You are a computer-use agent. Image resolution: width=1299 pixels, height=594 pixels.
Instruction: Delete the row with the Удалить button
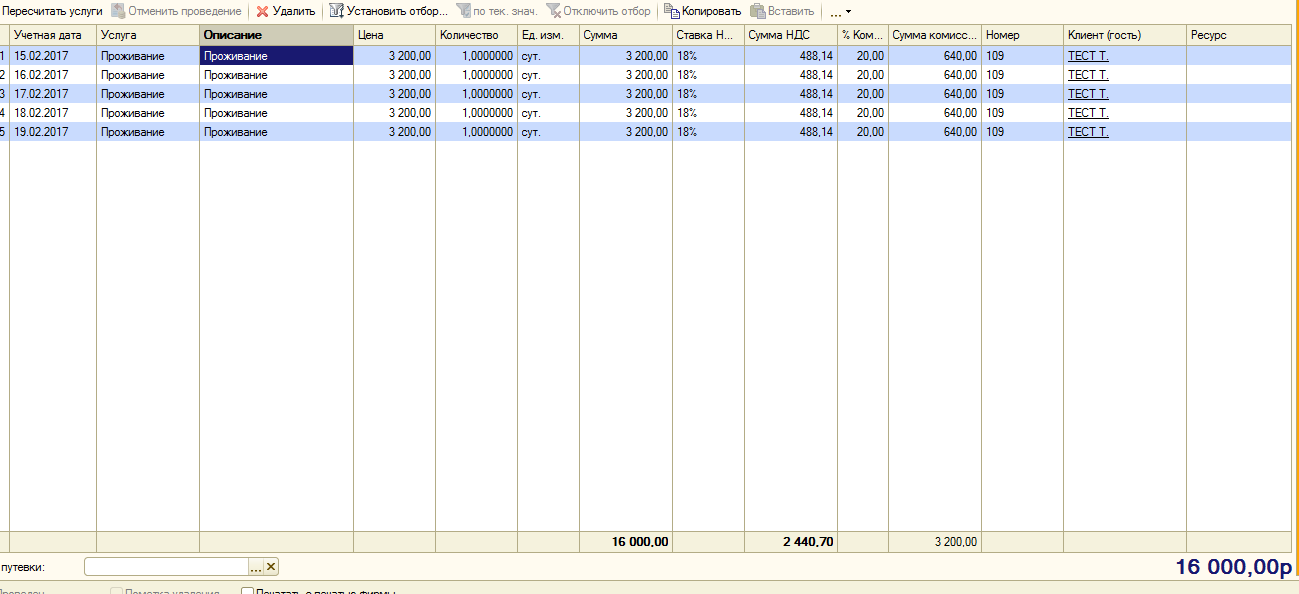[x=286, y=11]
